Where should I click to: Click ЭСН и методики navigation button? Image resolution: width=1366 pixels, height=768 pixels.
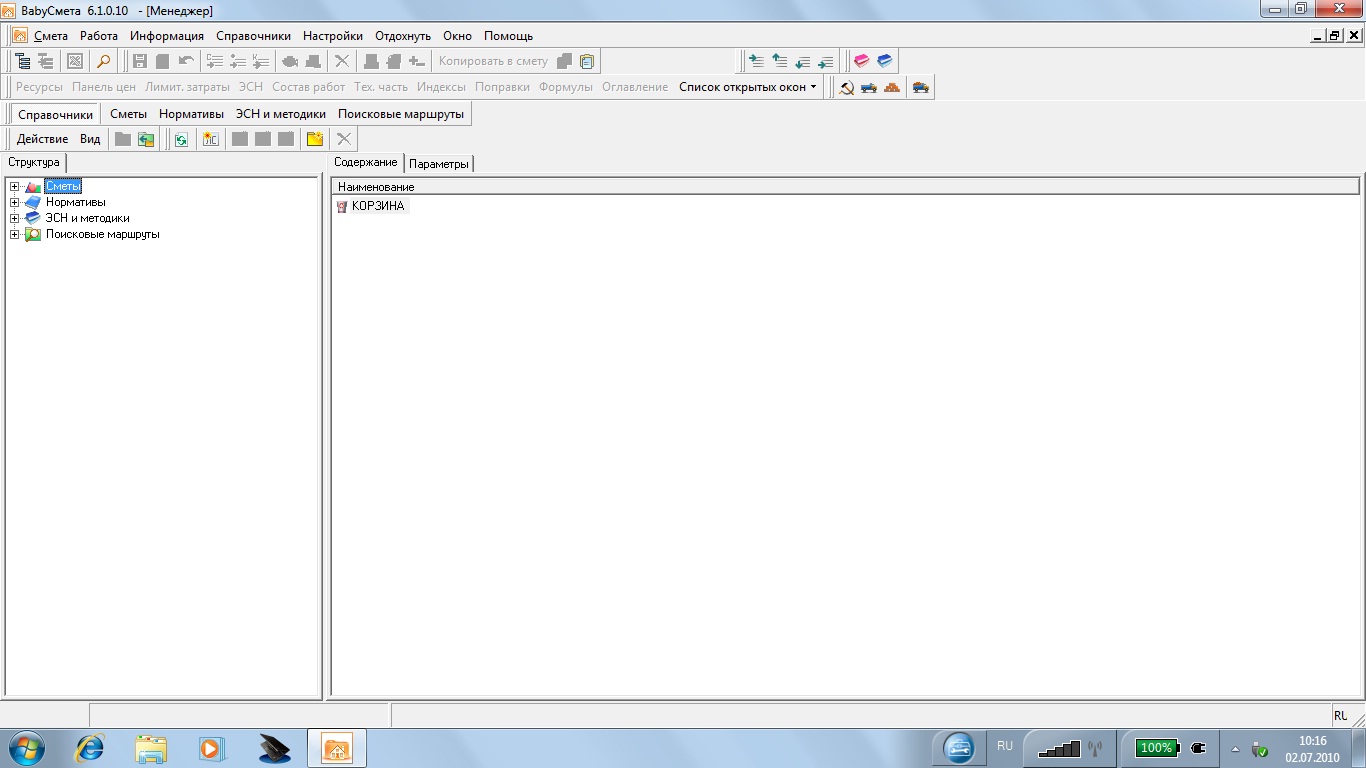(x=281, y=114)
